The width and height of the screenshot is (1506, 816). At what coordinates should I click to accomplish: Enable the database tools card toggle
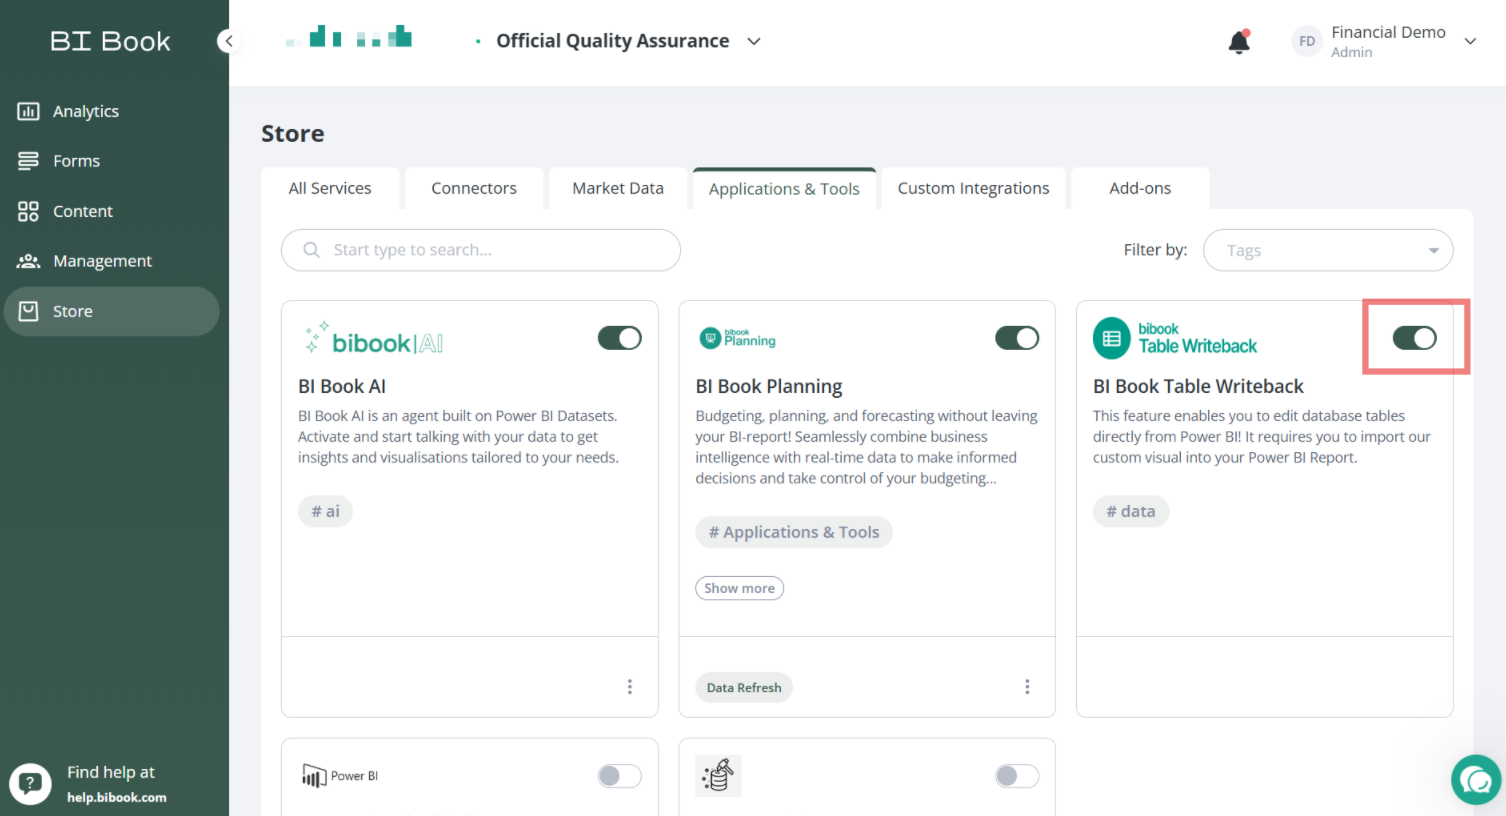coord(1017,776)
